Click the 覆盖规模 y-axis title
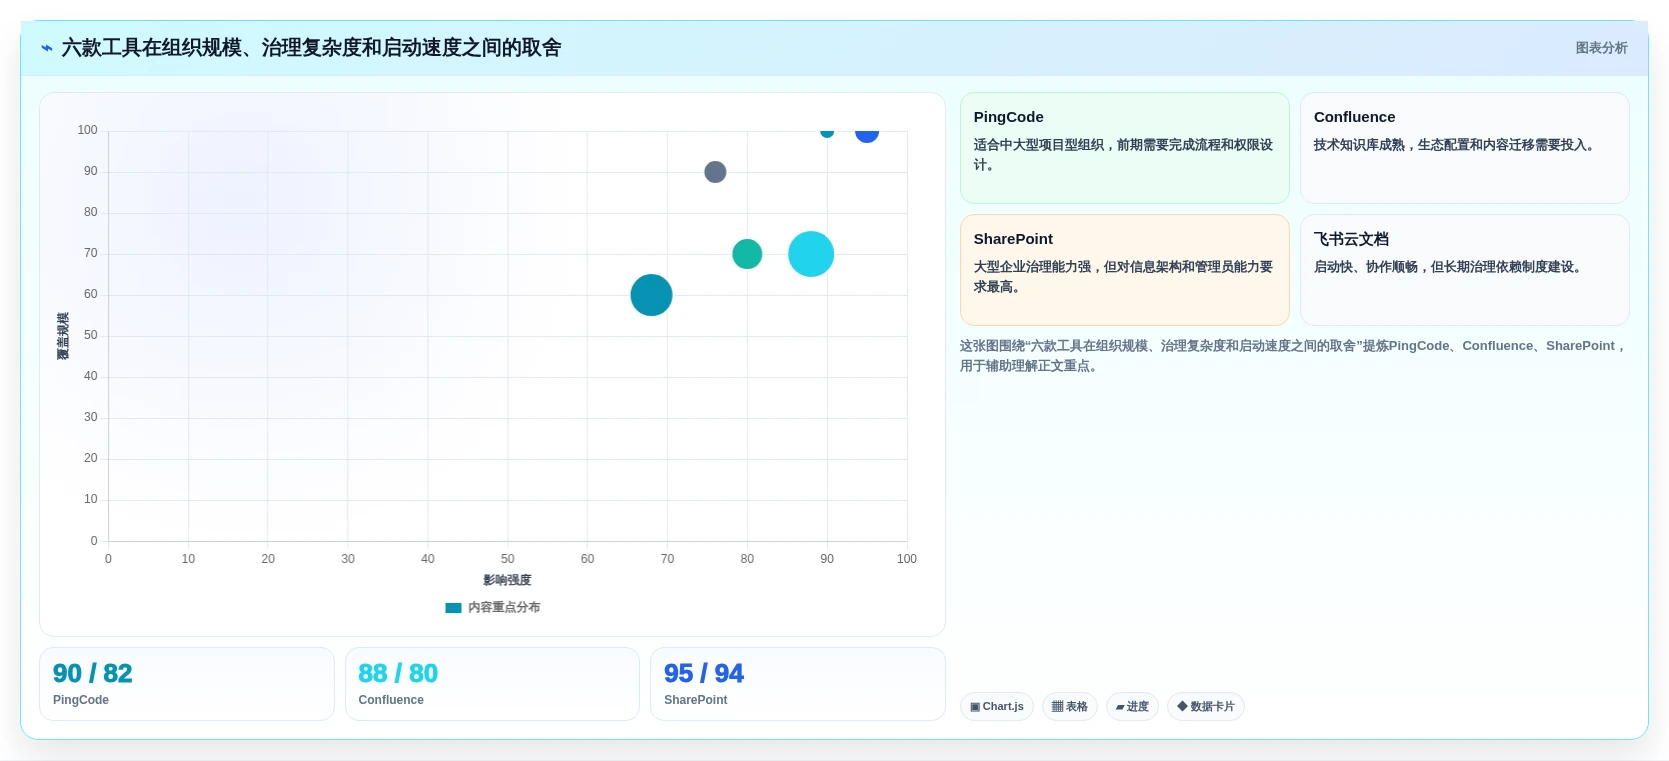The height and width of the screenshot is (761, 1669). coord(63,336)
